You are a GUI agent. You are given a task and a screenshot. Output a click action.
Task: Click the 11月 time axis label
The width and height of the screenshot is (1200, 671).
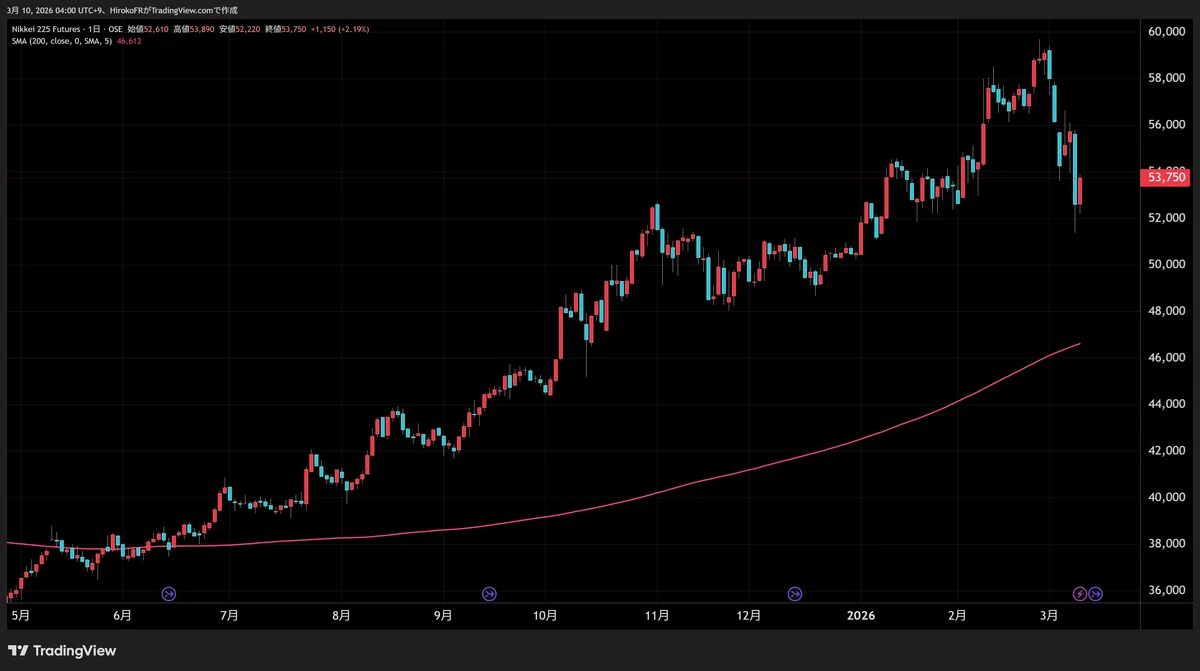point(657,616)
